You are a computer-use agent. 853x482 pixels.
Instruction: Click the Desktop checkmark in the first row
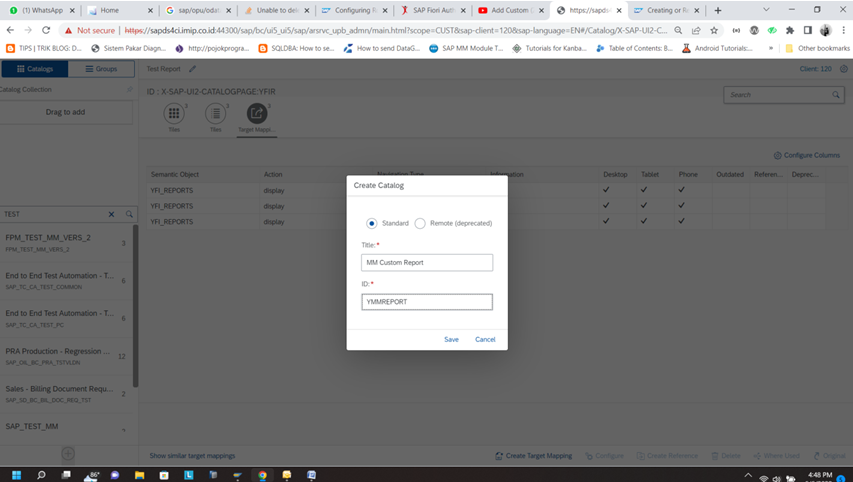(606, 190)
